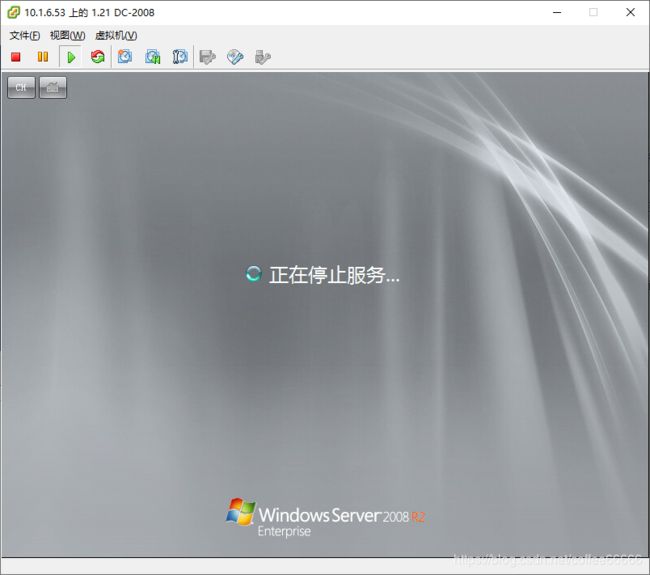Pause the VM with Suspend icon
Viewport: 650px width, 575px height.
coord(43,57)
